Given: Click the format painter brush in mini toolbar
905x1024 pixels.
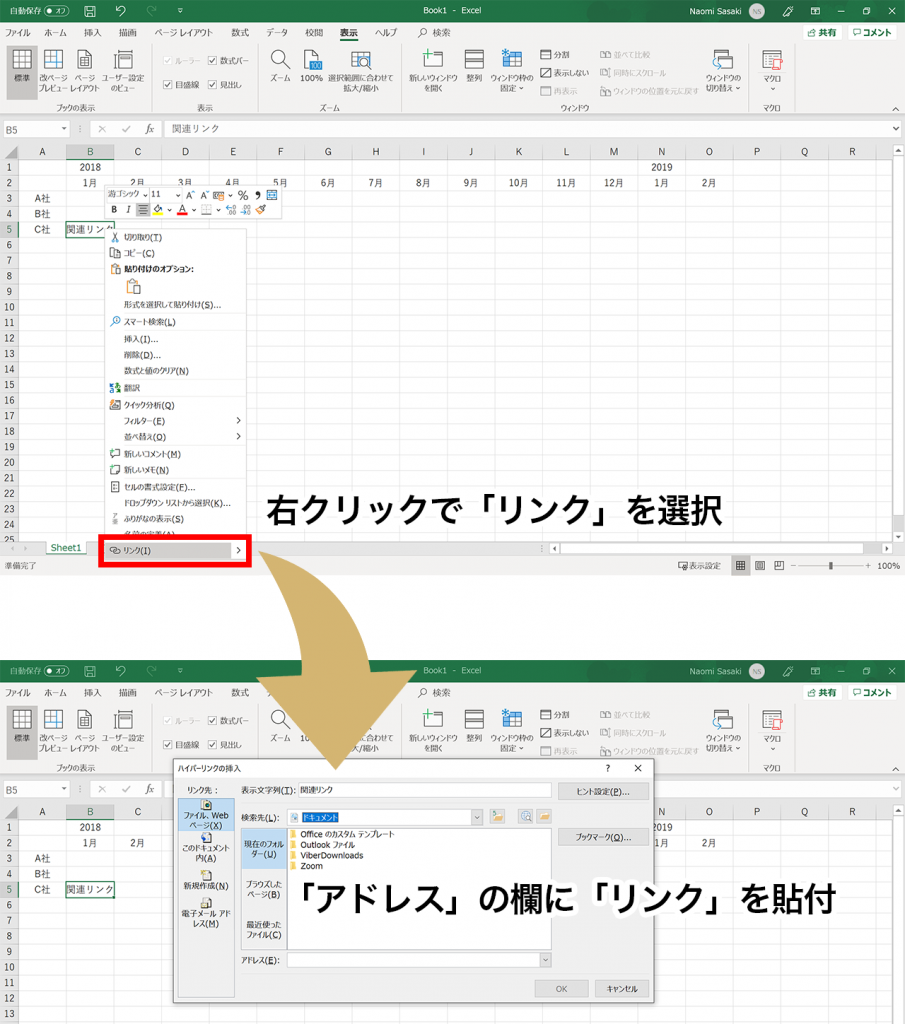Looking at the screenshot, I should [x=261, y=210].
